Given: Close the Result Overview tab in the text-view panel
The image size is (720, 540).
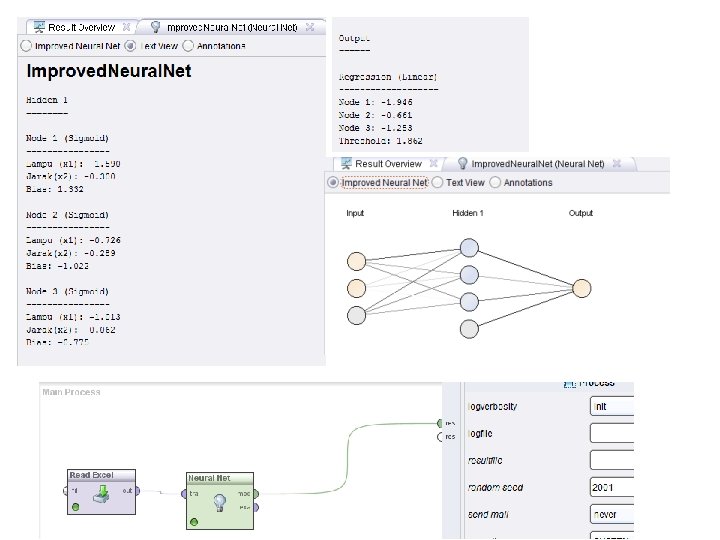Looking at the screenshot, I should point(126,27).
